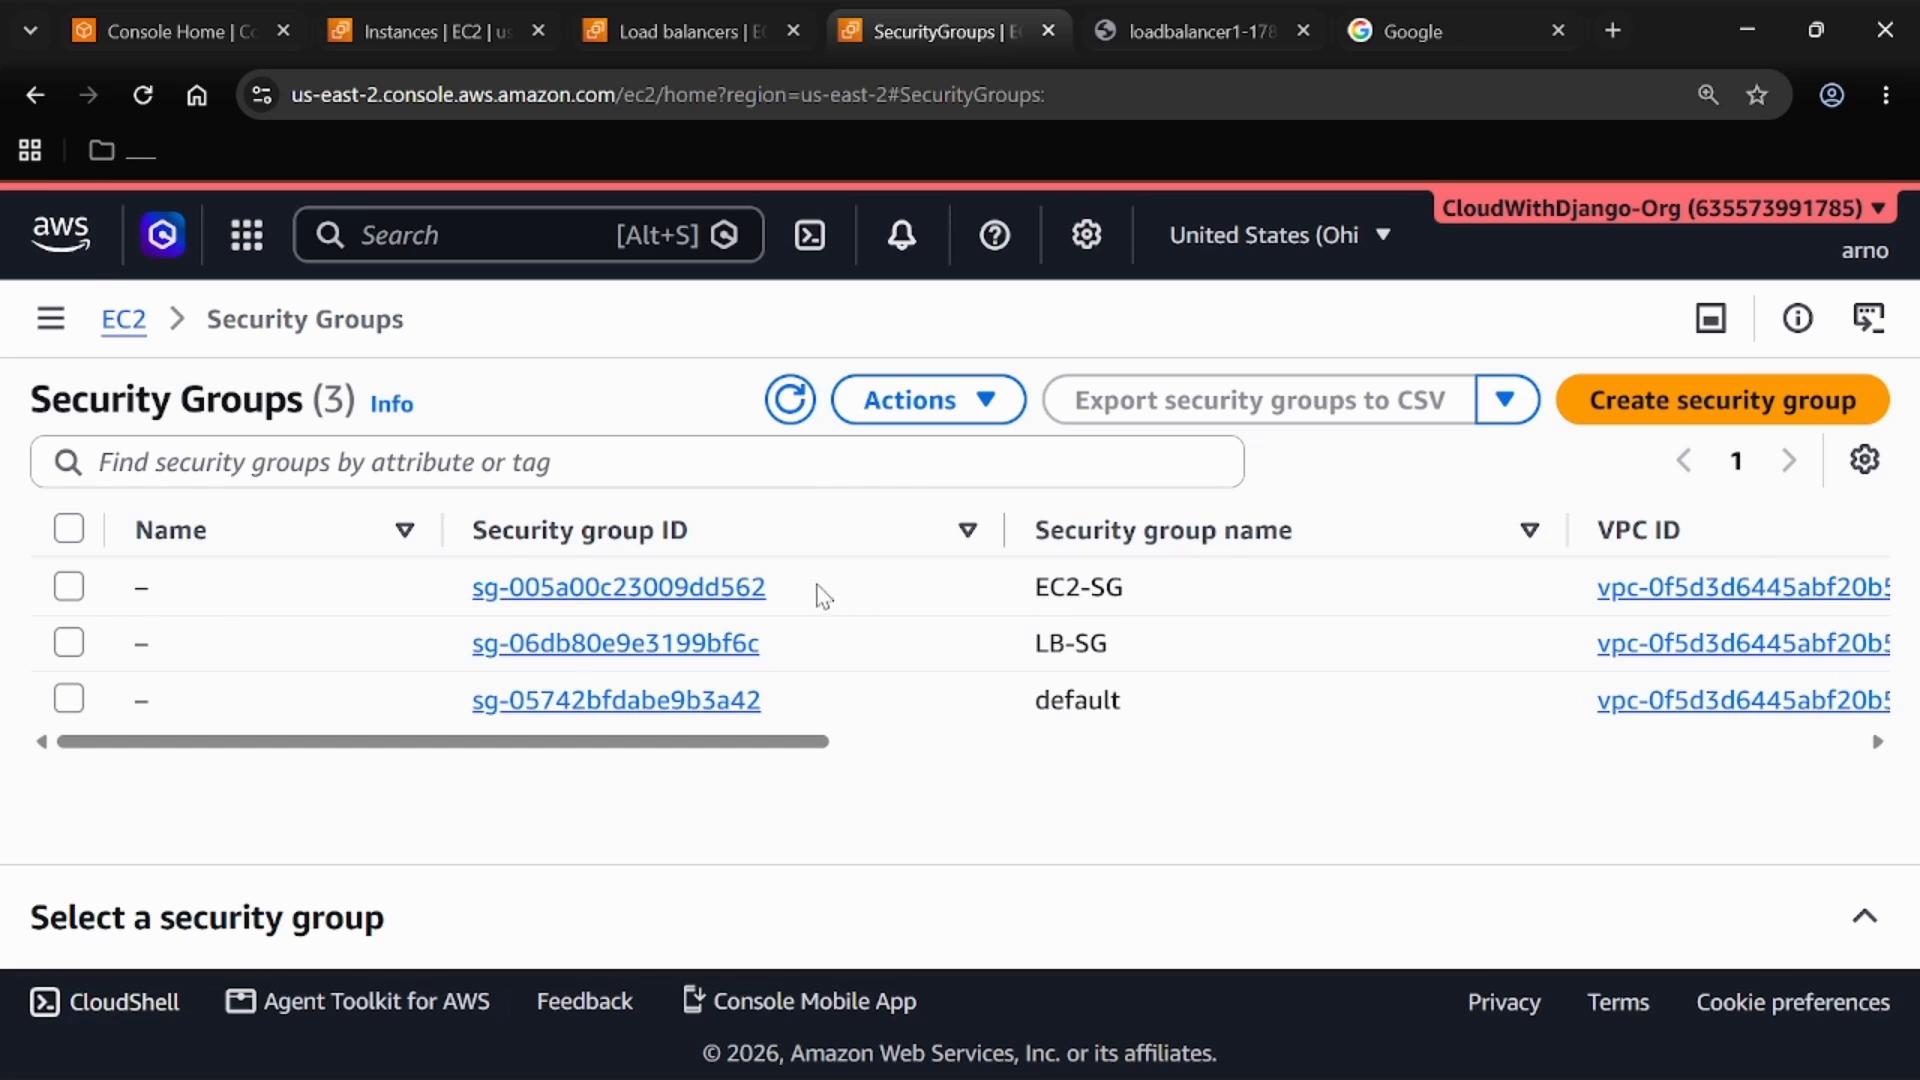Reload the page in the browser

(x=143, y=95)
